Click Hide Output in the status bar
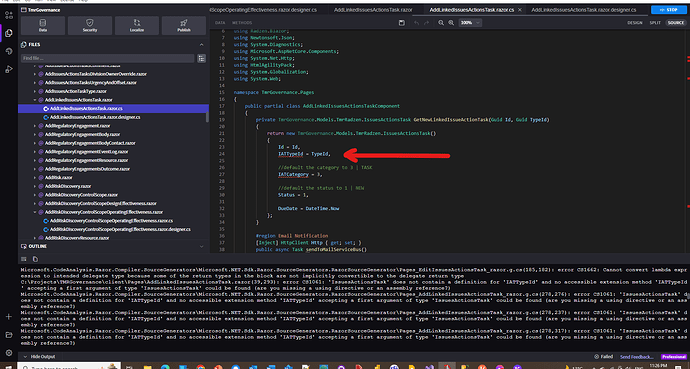Image resolution: width=690 pixels, height=369 pixels. click(39, 357)
